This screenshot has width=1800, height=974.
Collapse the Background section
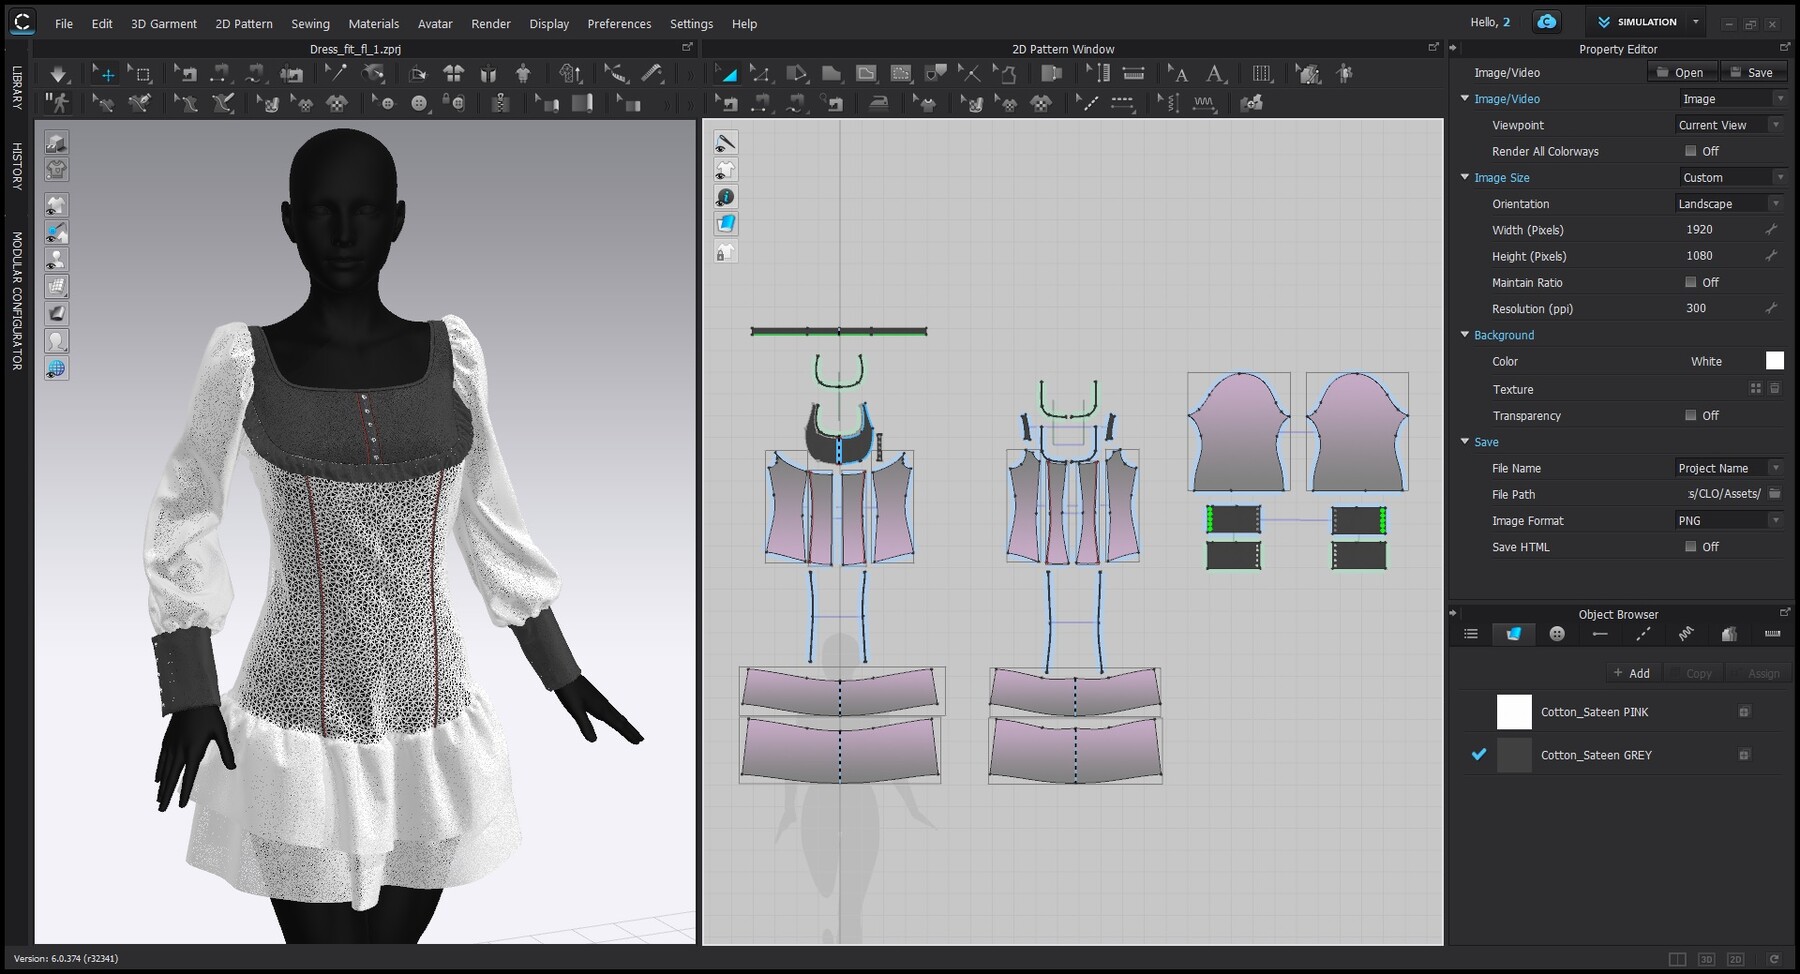point(1465,335)
